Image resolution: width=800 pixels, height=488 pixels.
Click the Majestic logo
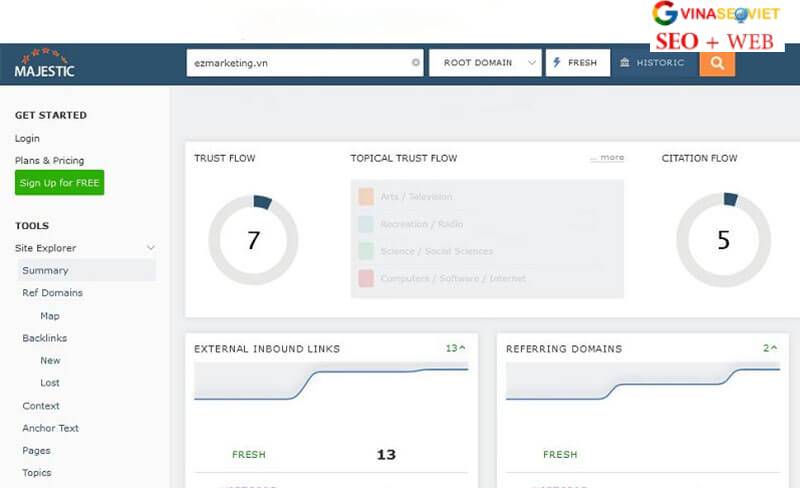(43, 63)
